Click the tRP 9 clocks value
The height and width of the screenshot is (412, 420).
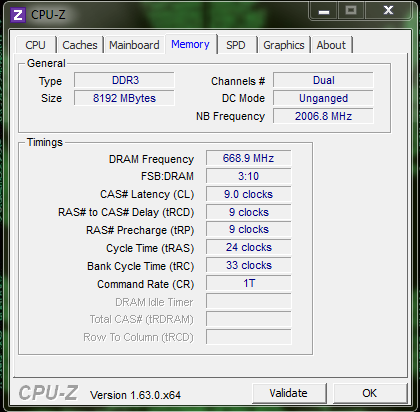249,230
